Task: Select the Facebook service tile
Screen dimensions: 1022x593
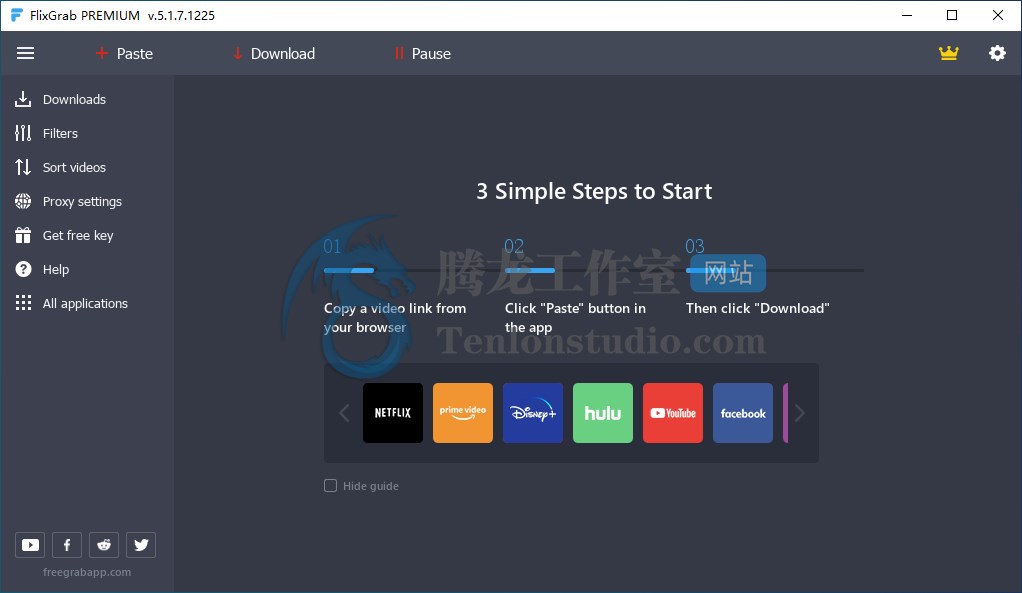Action: 743,413
